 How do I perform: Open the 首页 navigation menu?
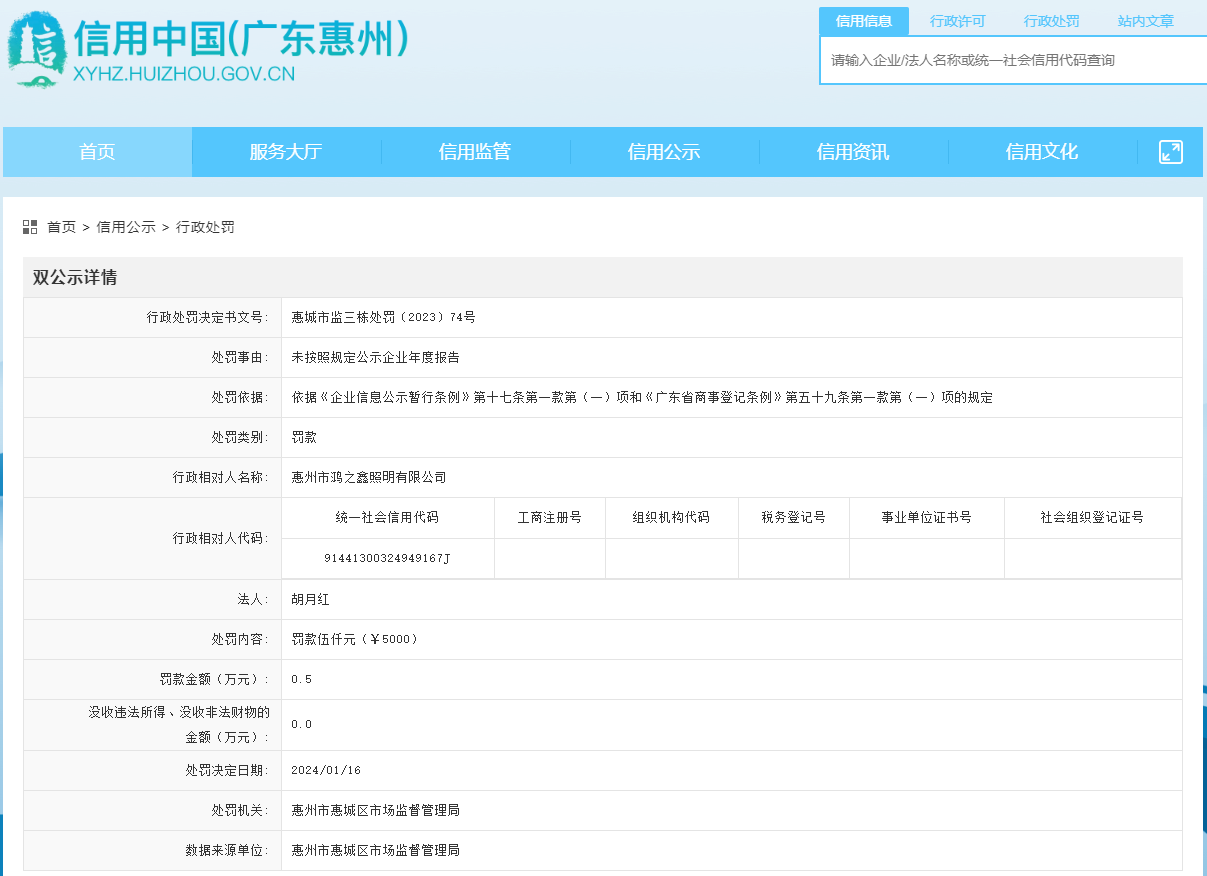coord(97,152)
